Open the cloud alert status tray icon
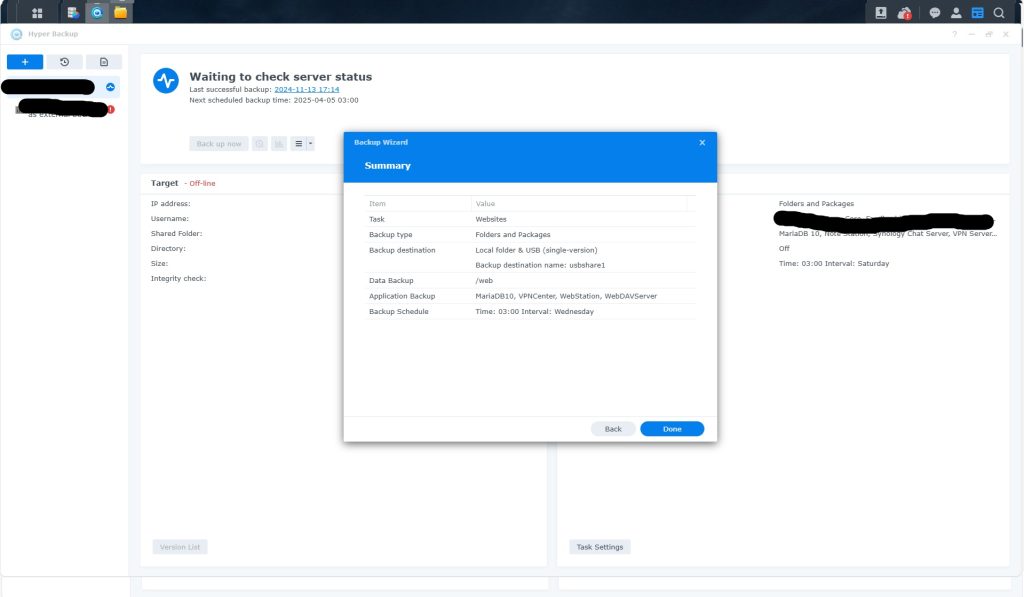The height and width of the screenshot is (597, 1024). pyautogui.click(x=904, y=12)
